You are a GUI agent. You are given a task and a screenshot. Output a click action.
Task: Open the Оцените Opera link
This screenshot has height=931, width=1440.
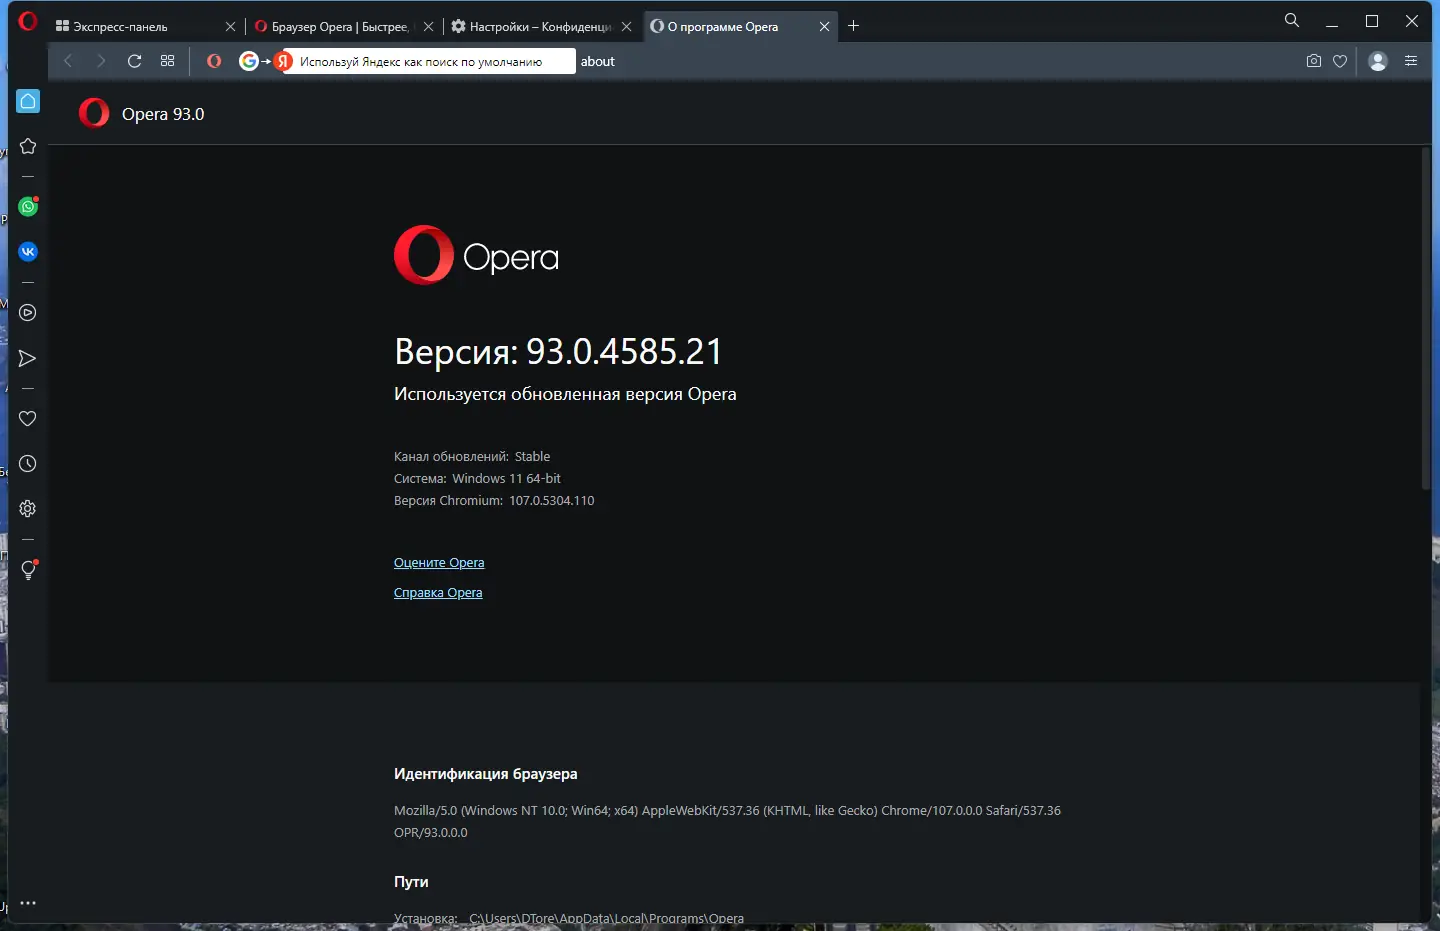(x=439, y=563)
